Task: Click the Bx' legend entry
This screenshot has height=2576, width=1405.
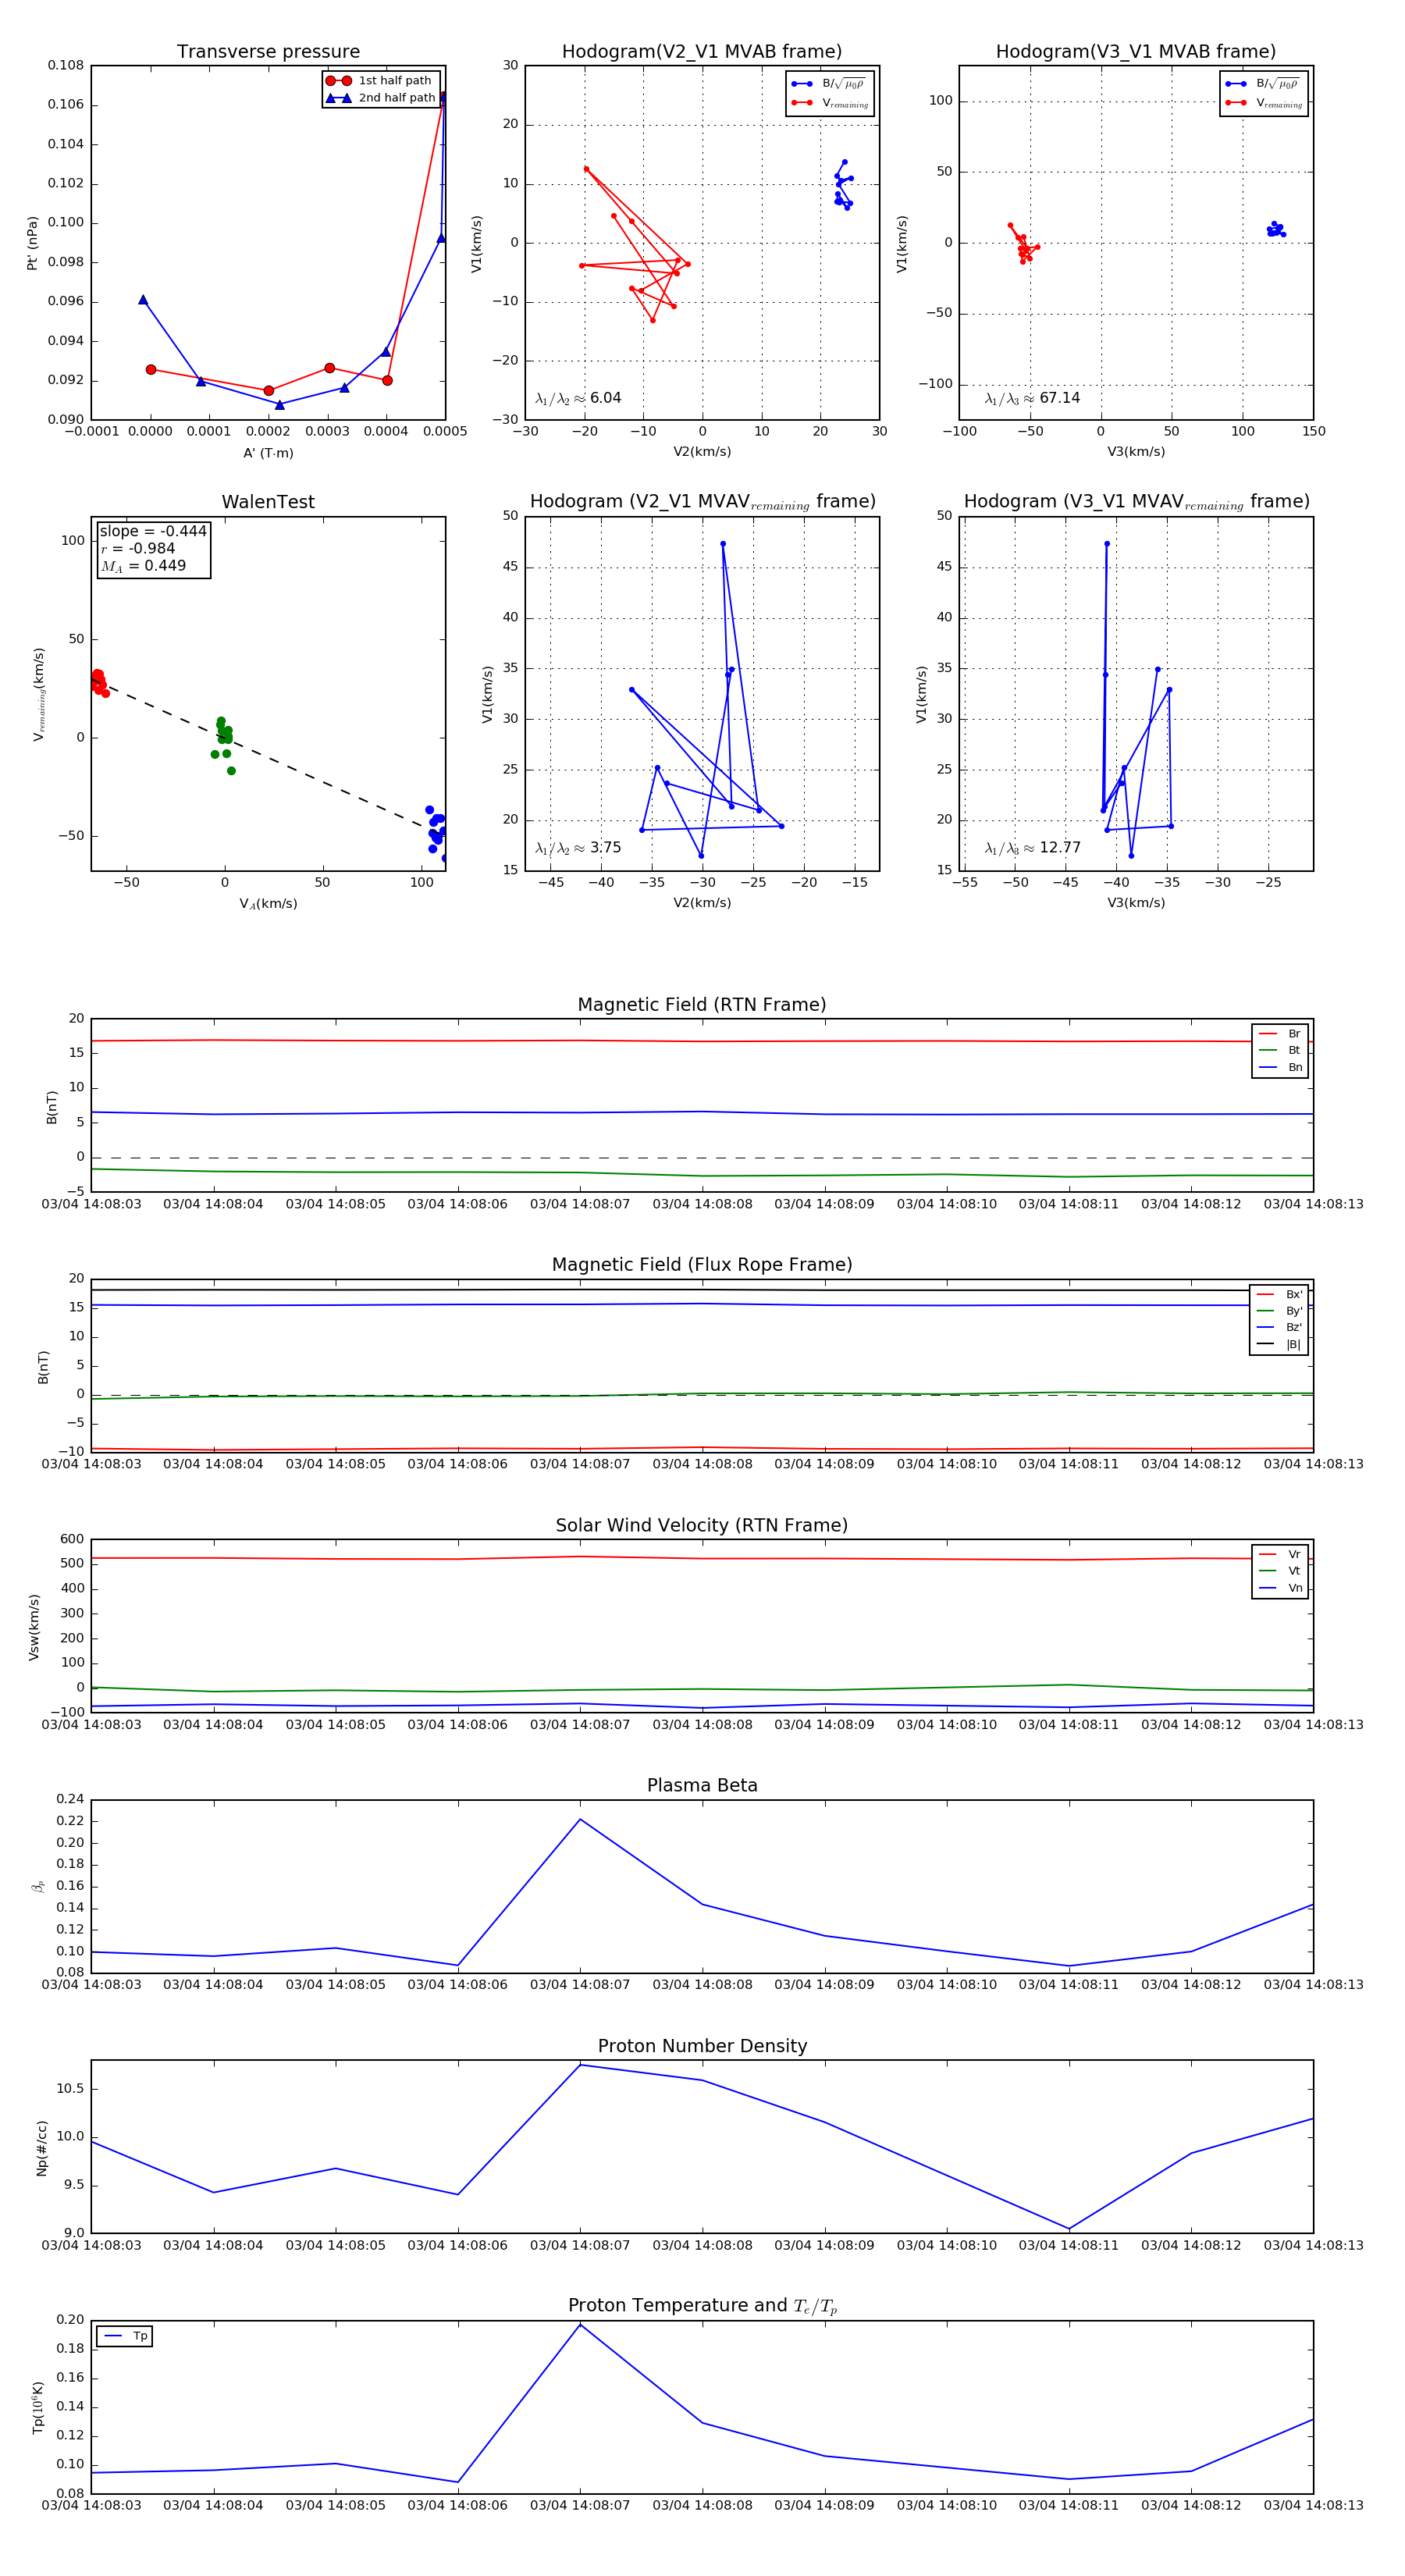Action: click(1279, 1294)
